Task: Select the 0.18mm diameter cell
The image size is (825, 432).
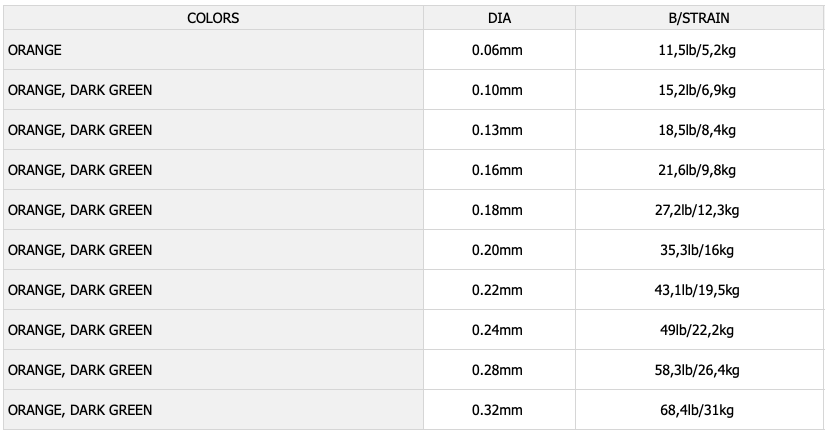Action: [x=499, y=210]
